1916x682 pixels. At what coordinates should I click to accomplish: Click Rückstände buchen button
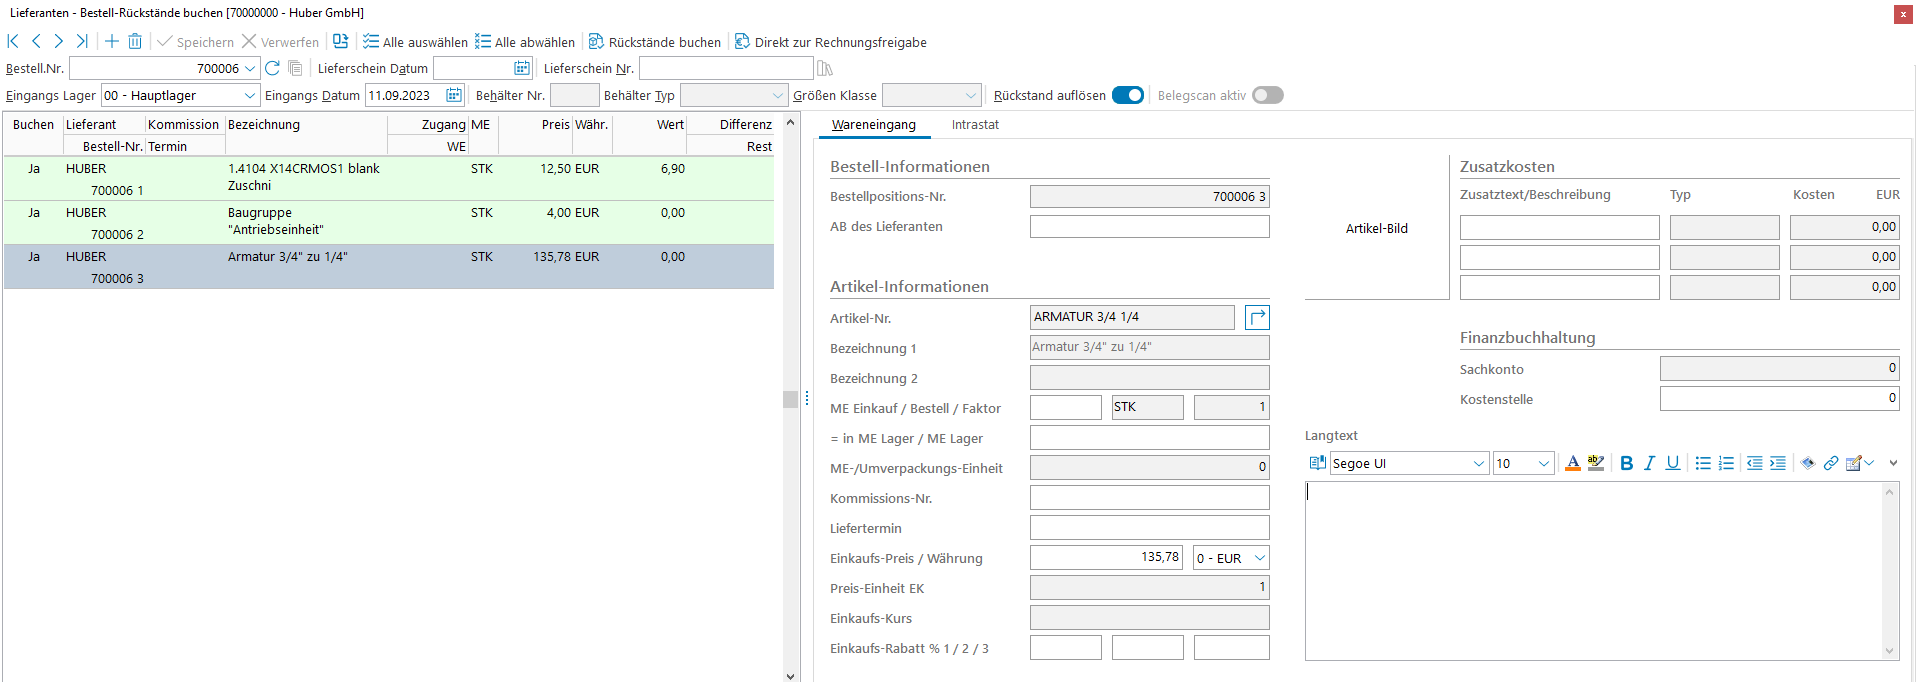click(x=654, y=42)
